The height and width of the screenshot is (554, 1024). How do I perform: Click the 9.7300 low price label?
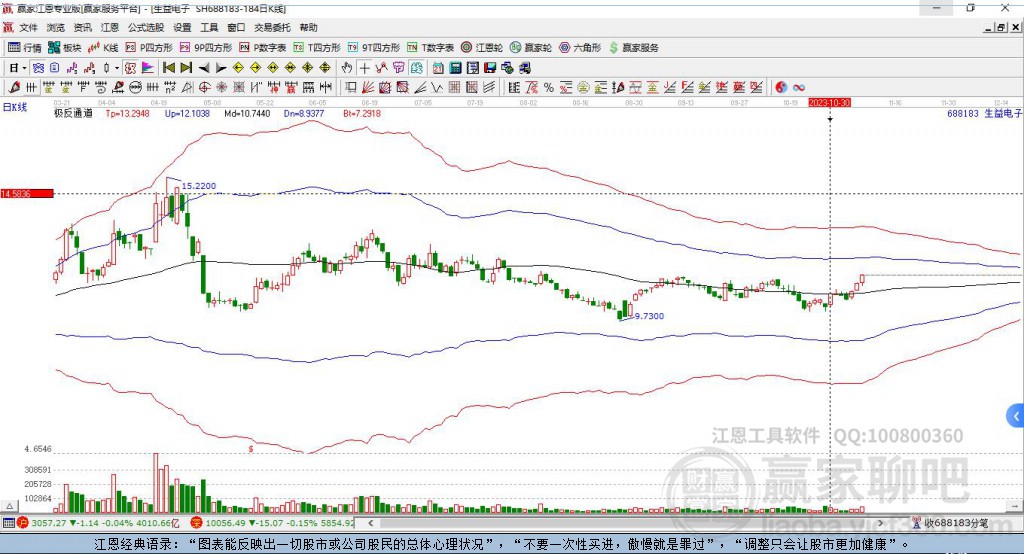pyautogui.click(x=649, y=316)
